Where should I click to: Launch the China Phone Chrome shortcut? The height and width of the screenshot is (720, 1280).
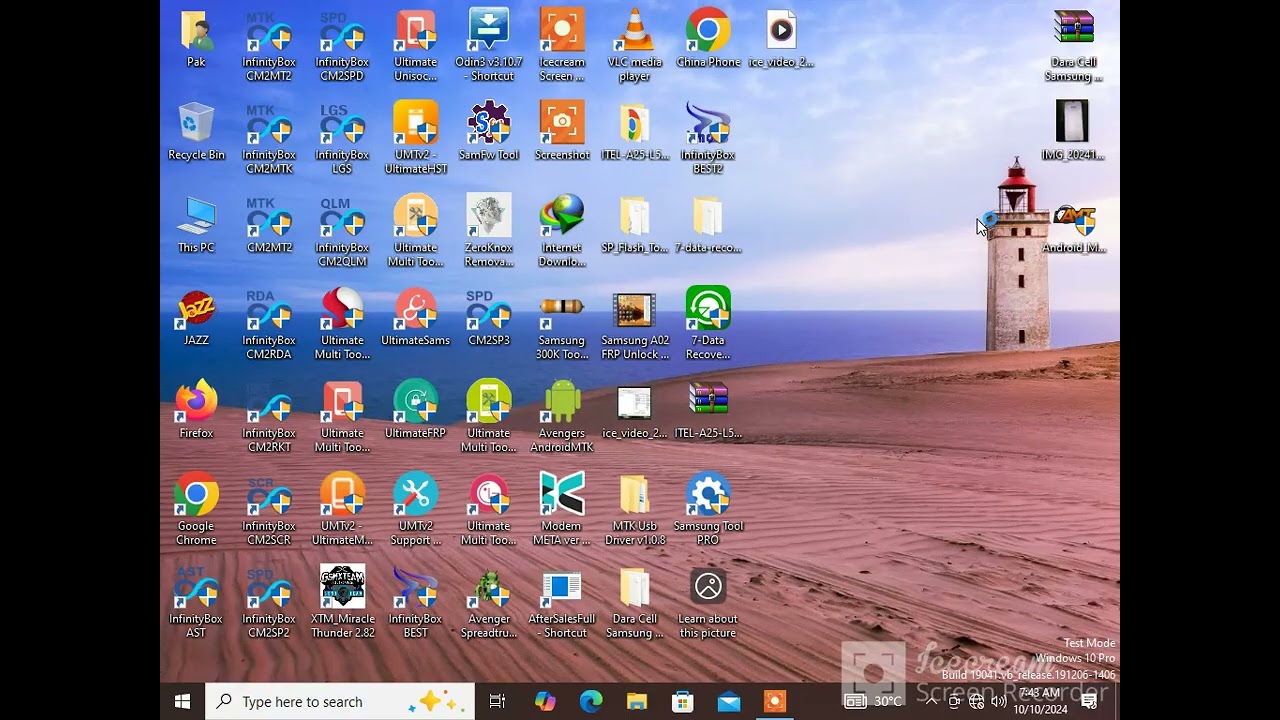point(707,31)
